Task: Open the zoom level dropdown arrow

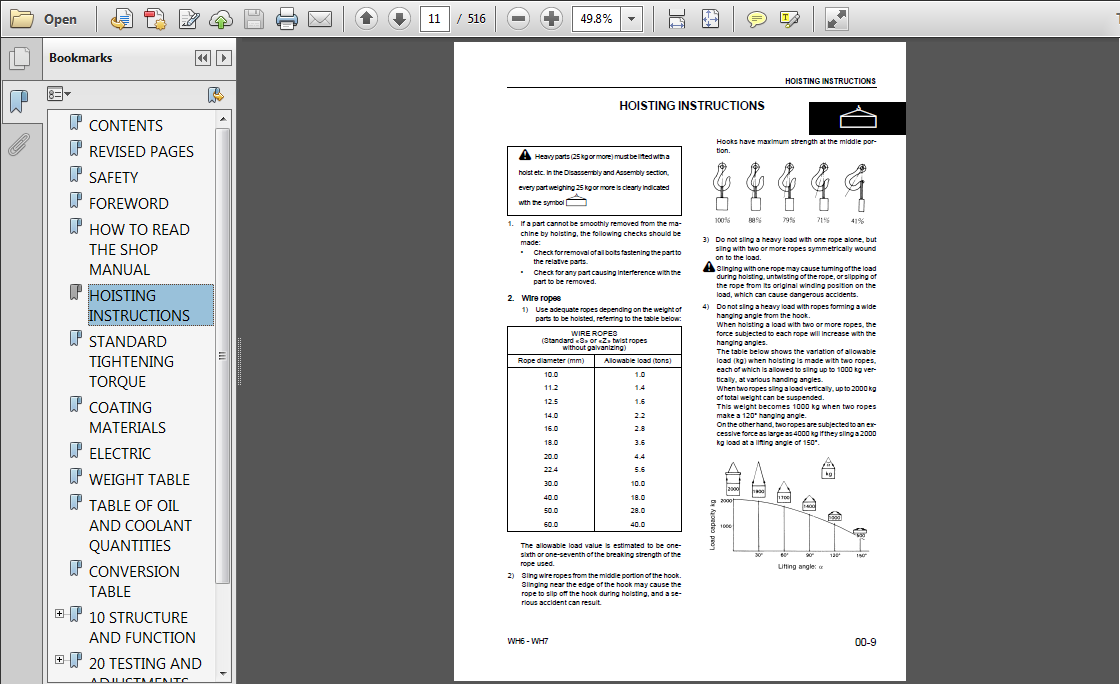Action: point(631,19)
